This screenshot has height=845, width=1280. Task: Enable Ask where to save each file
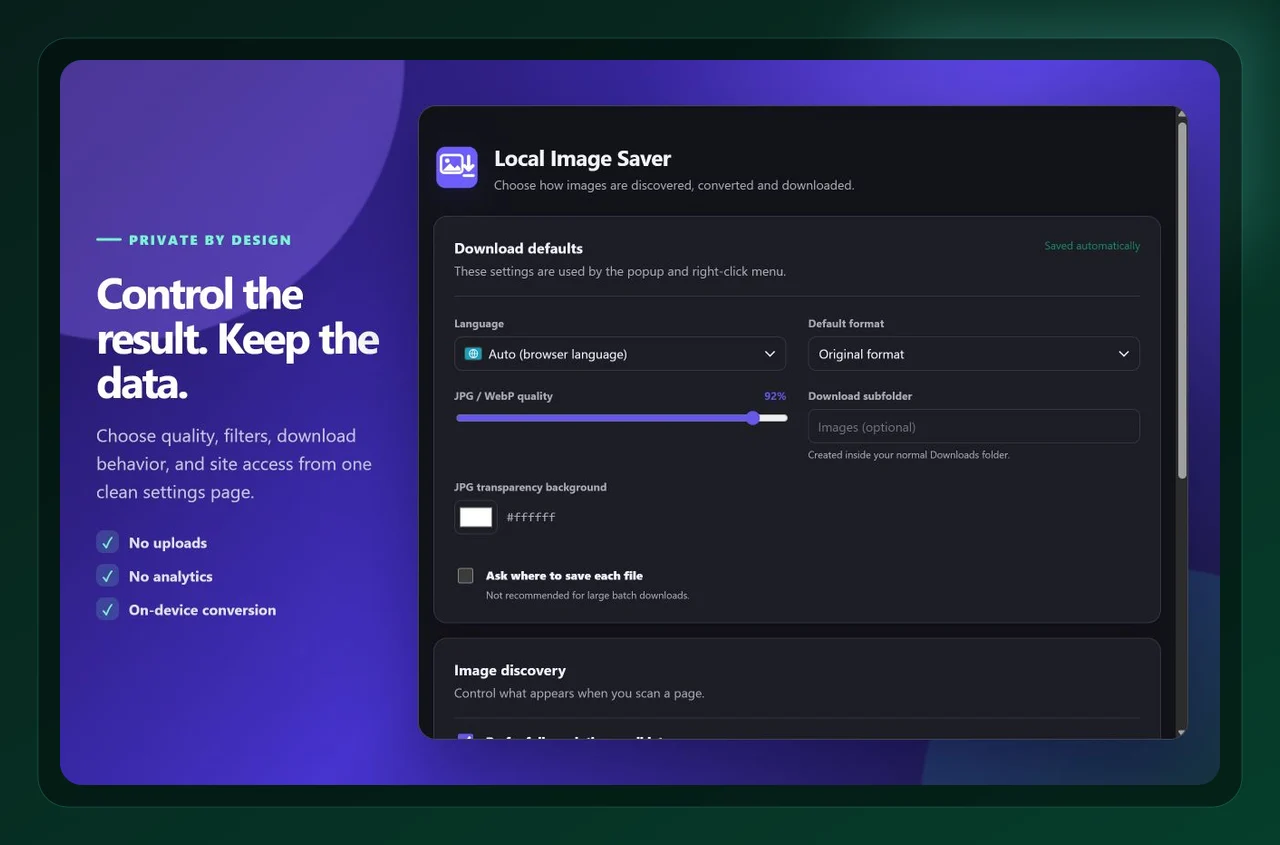coord(465,575)
